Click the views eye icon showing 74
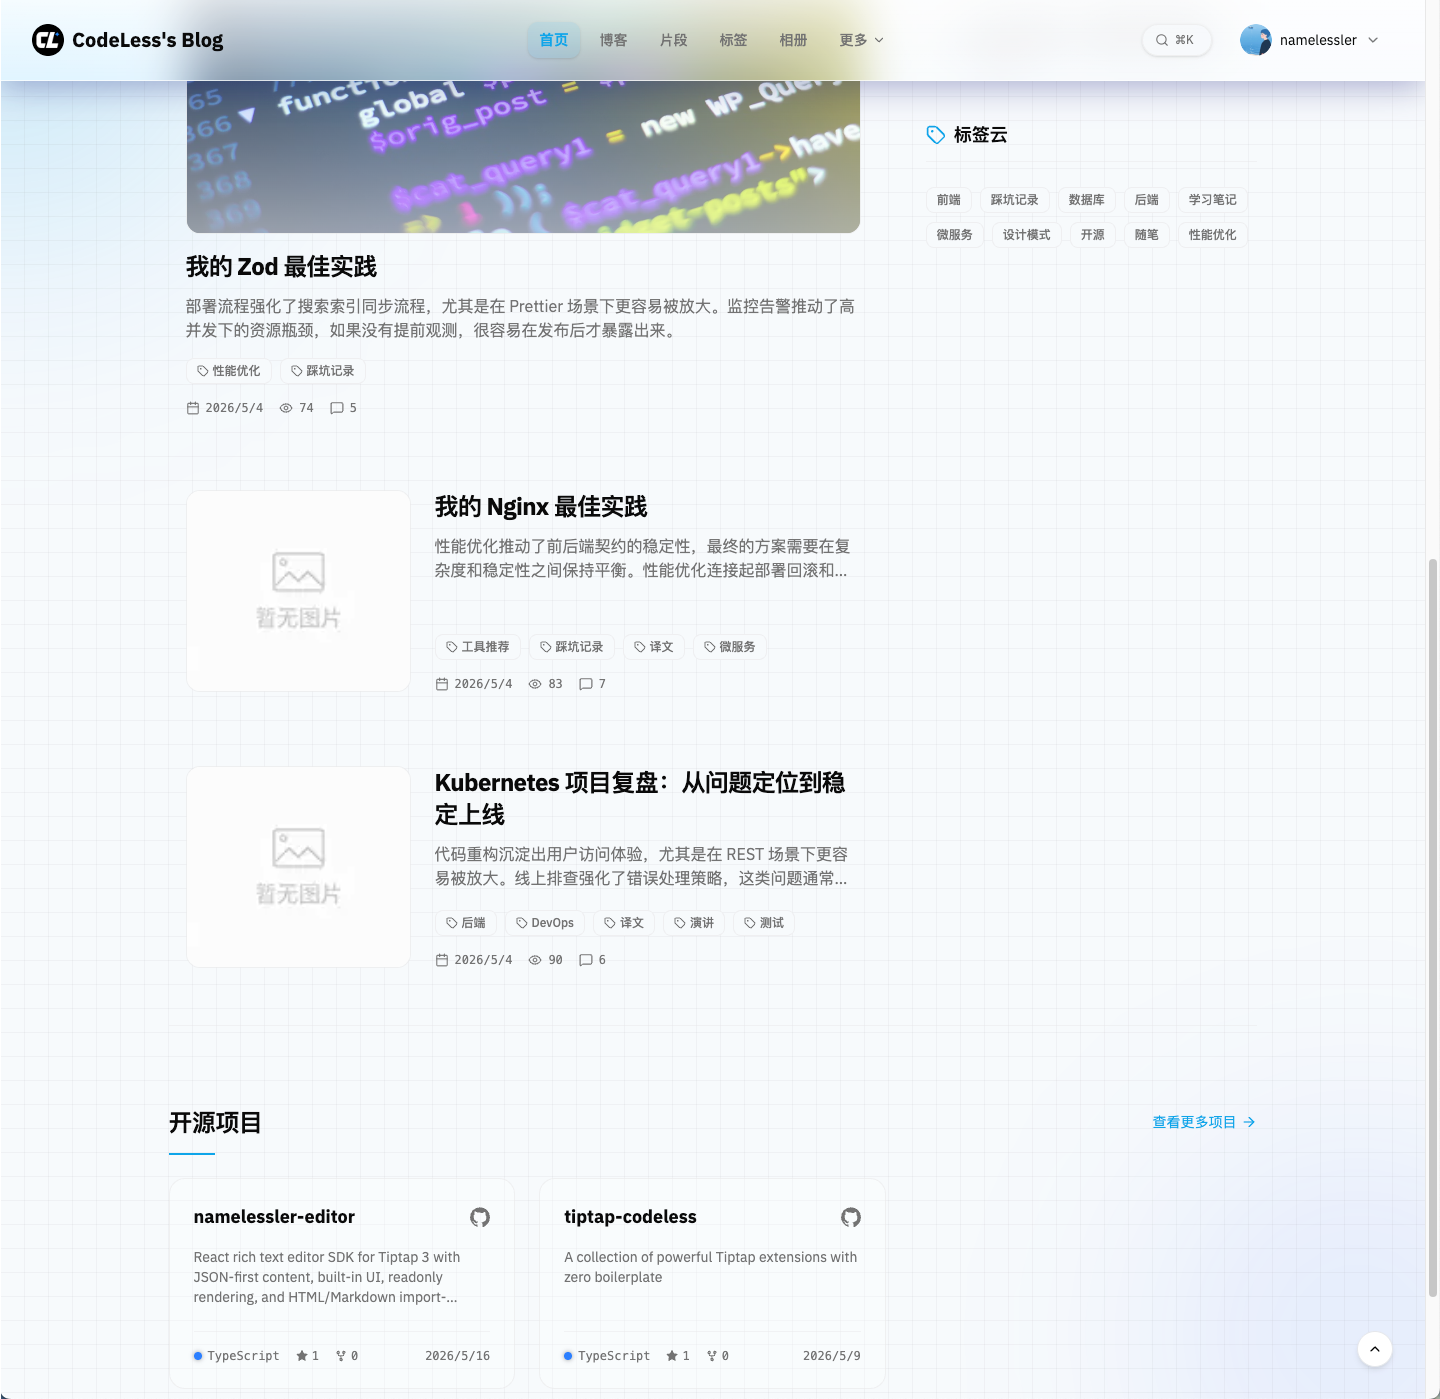The image size is (1440, 1399). (x=286, y=408)
